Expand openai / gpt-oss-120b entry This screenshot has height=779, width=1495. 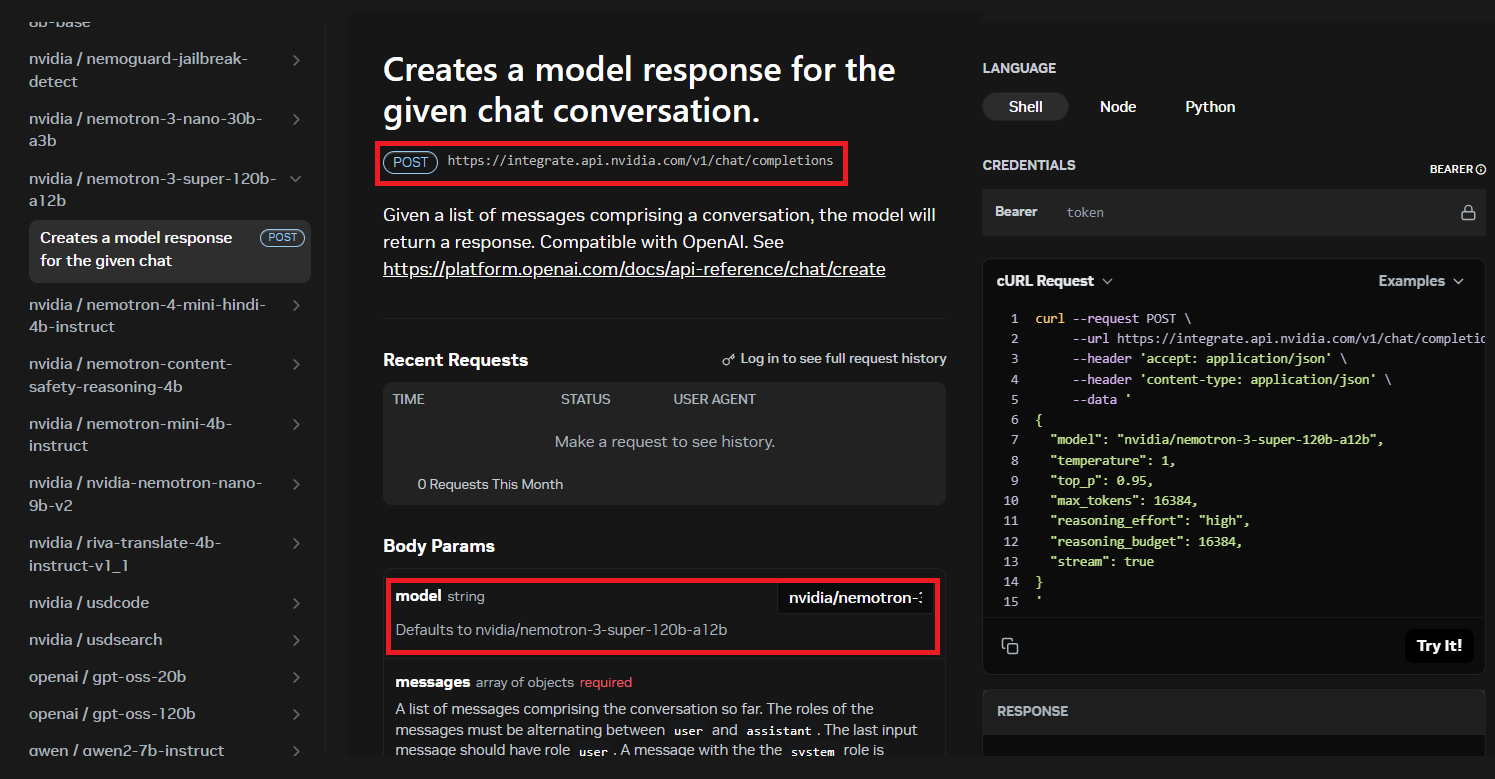click(296, 714)
